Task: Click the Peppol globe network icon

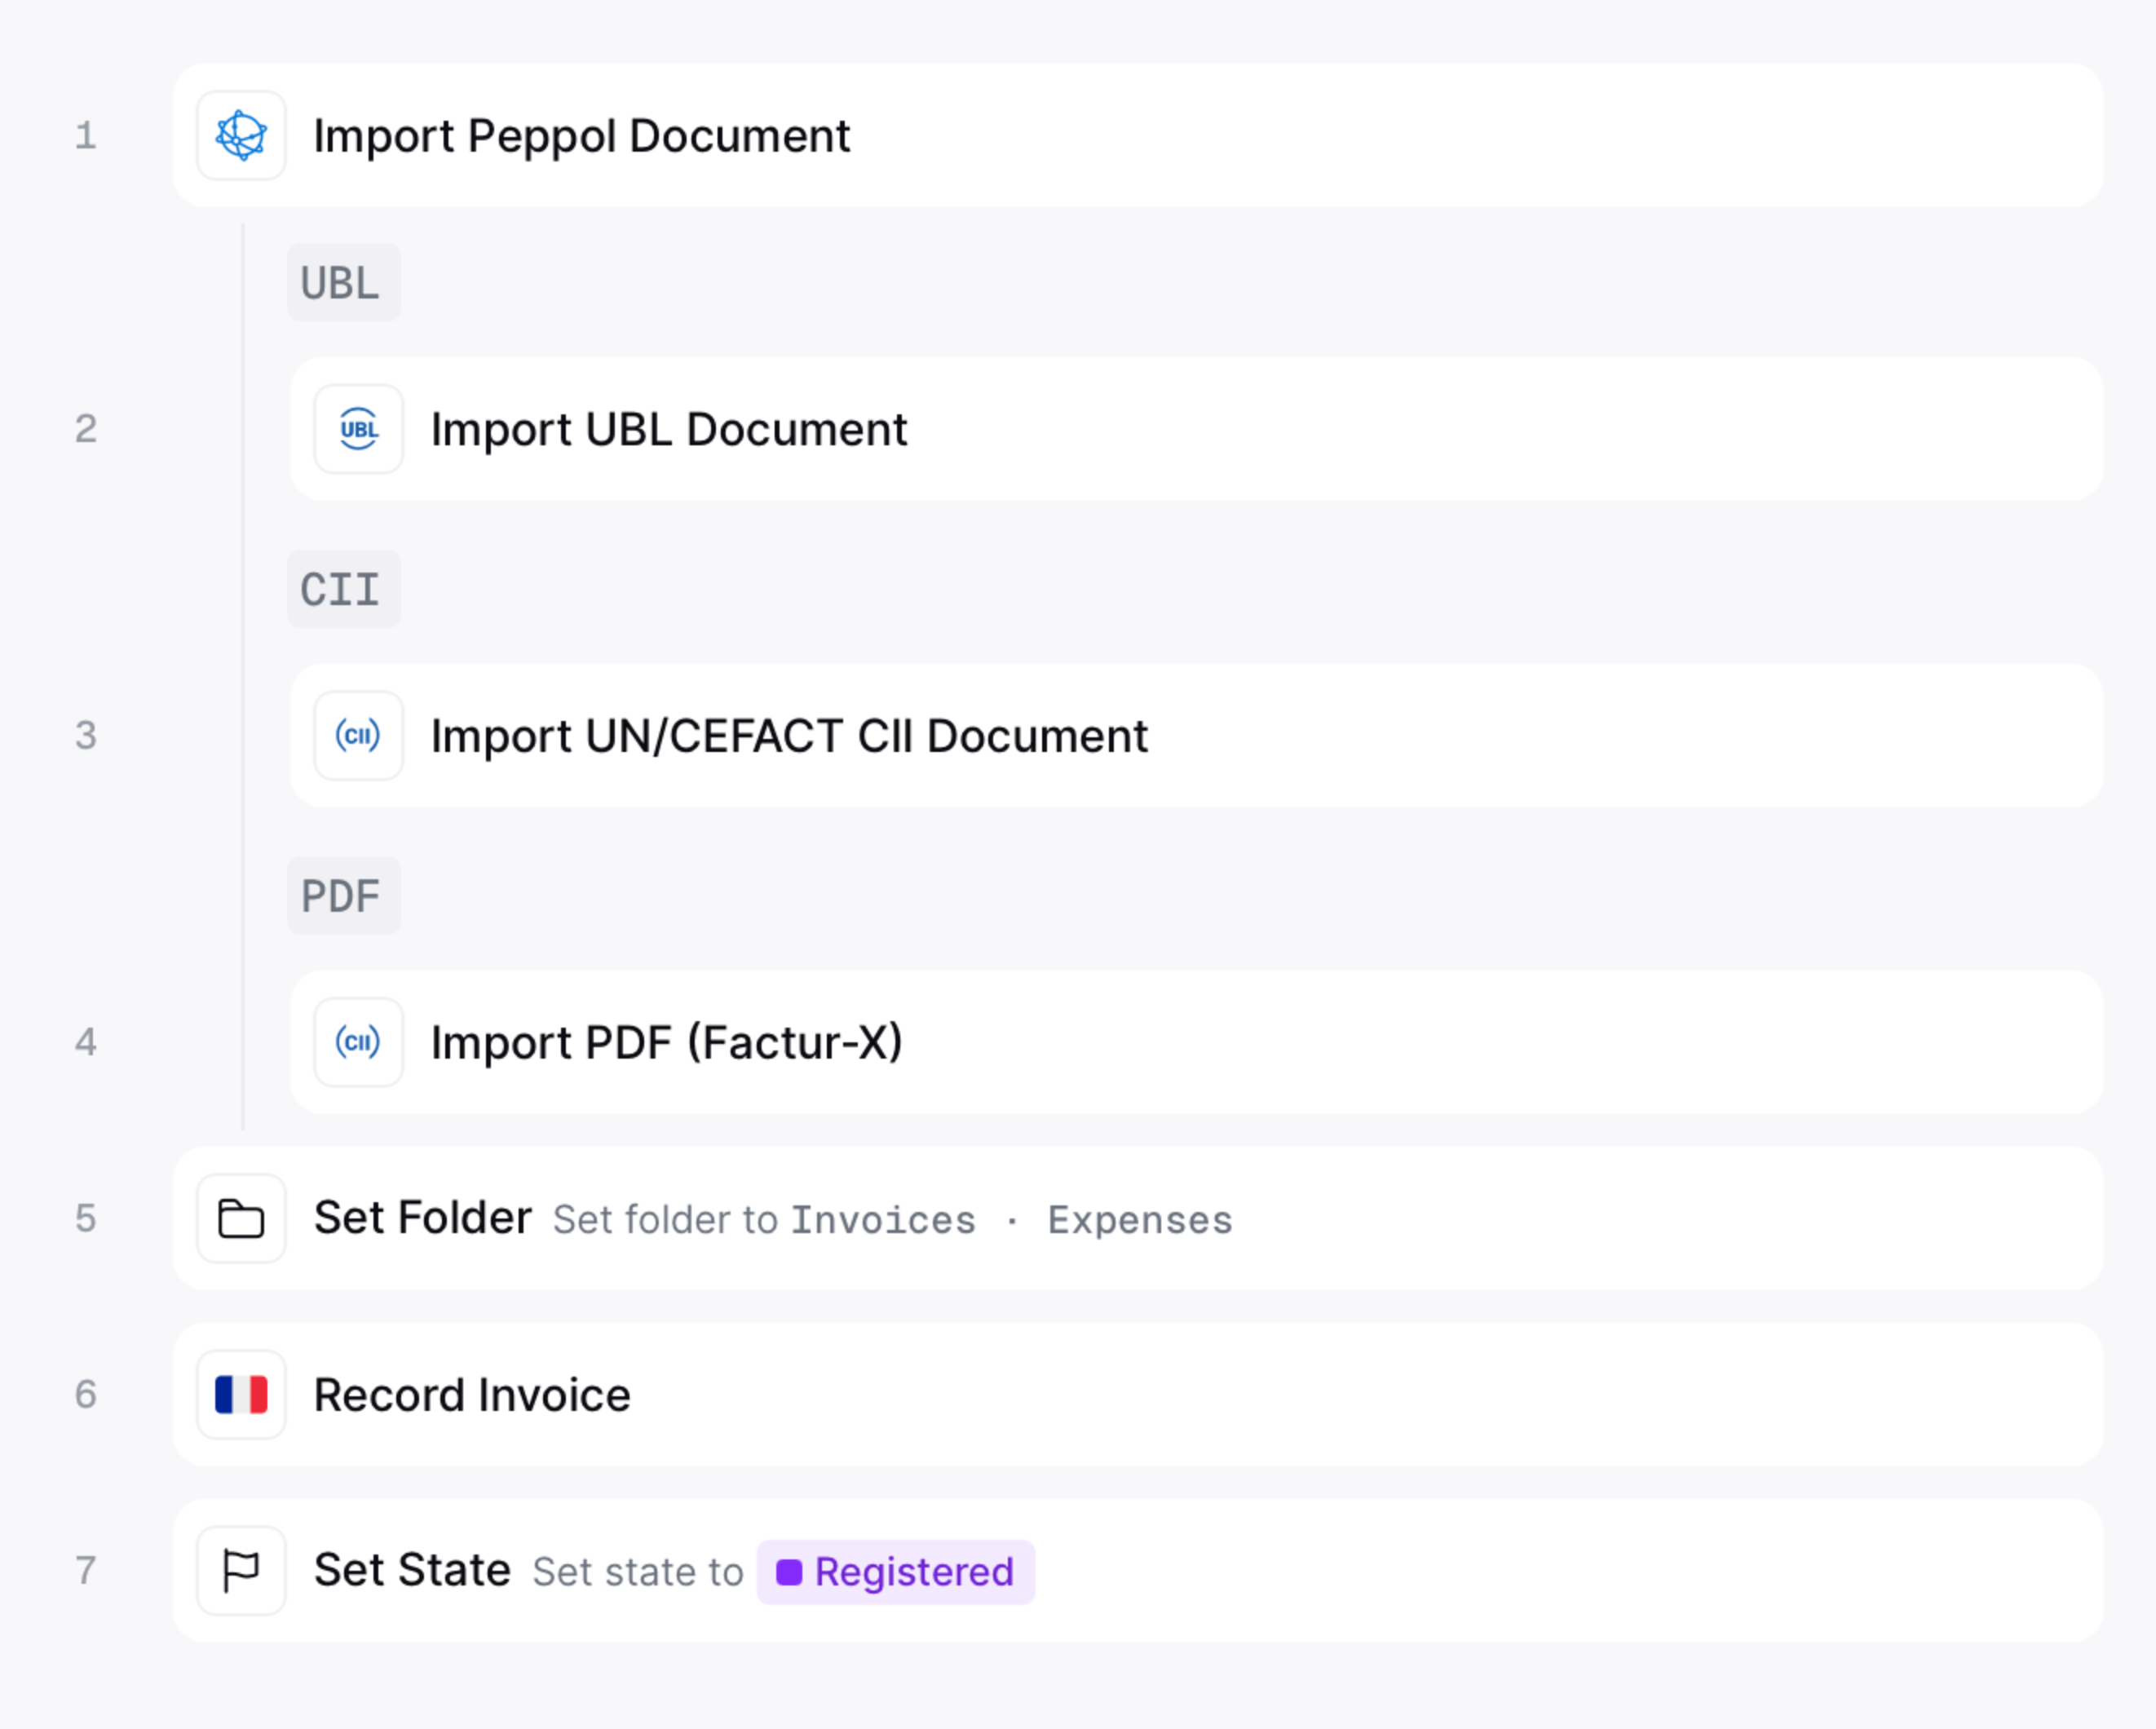Action: coord(241,135)
